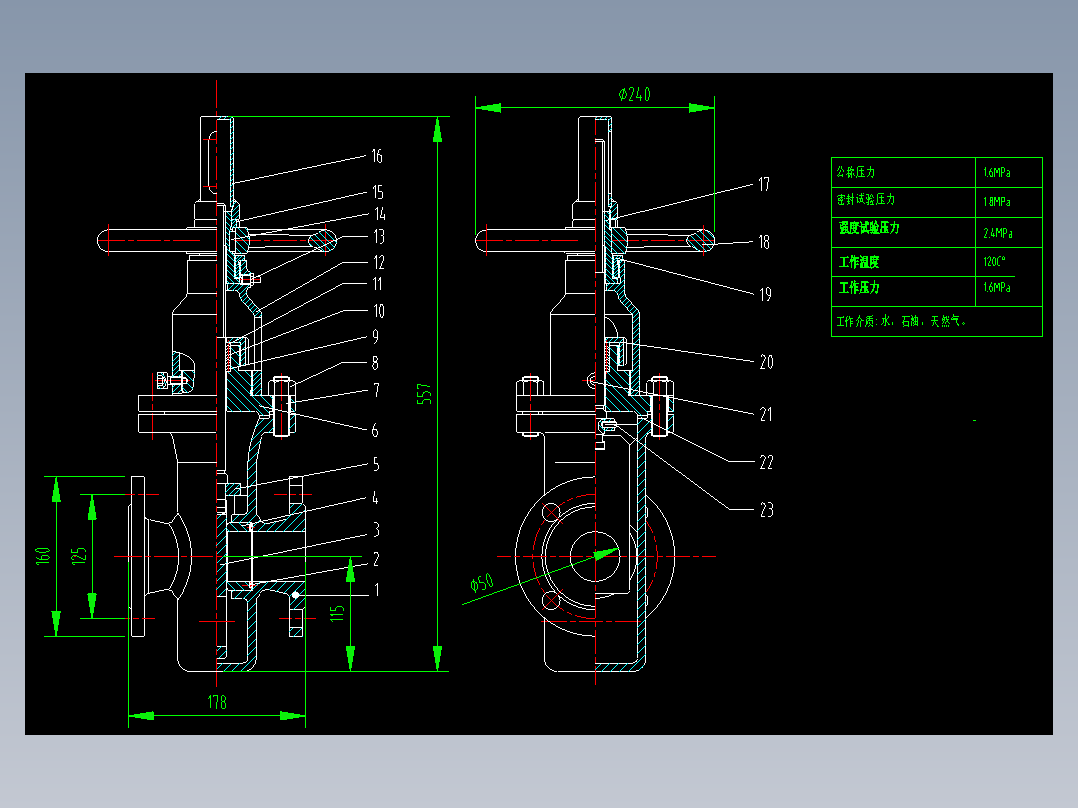This screenshot has width=1078, height=808.
Task: Click the 'Φ240' handwheel diameter dimension
Action: (634, 94)
